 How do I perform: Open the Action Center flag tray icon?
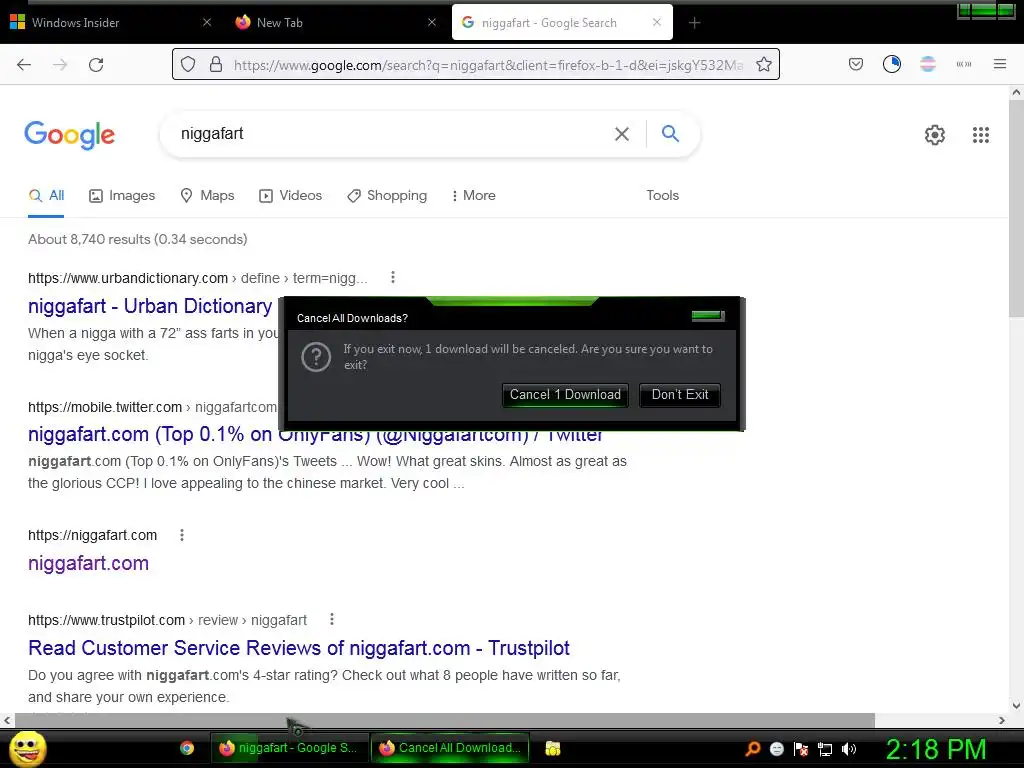[x=801, y=748]
